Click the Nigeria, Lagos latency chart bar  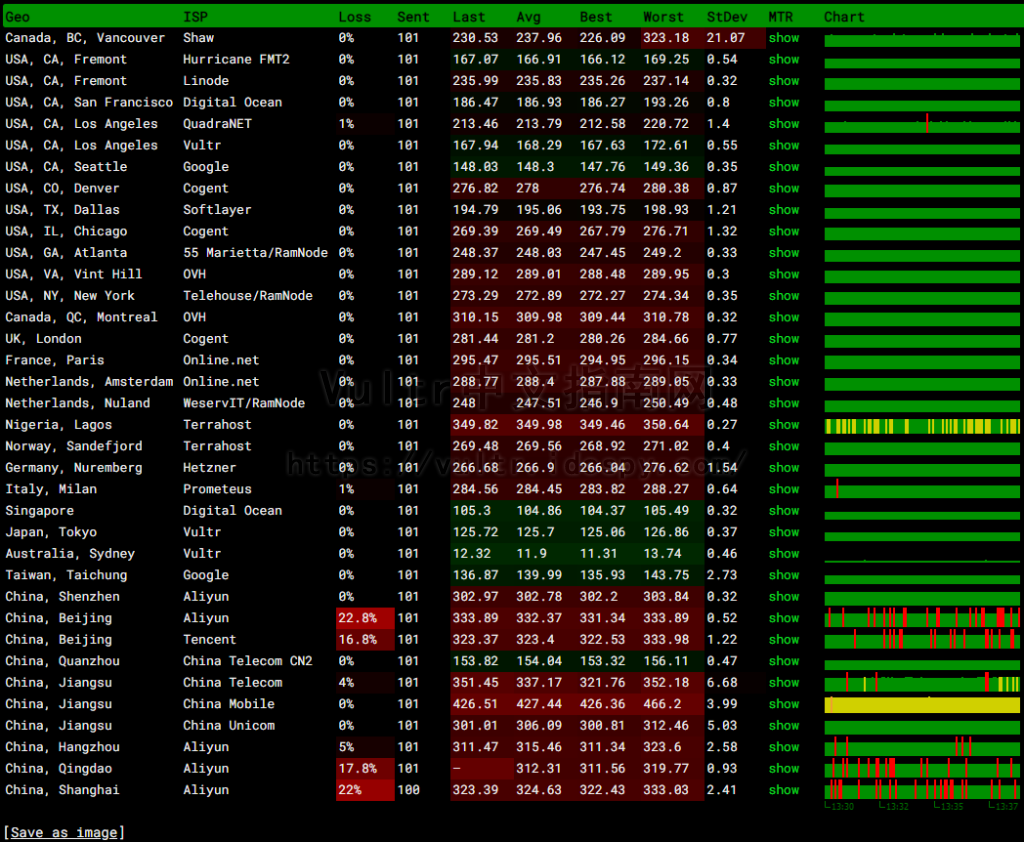[922, 427]
